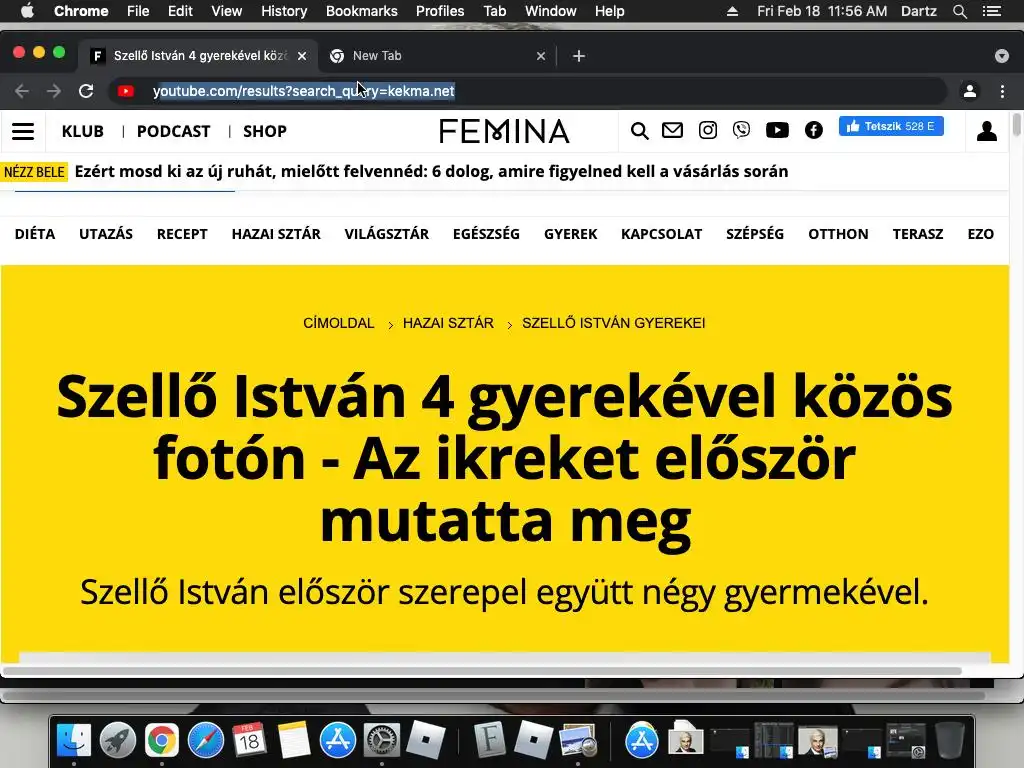This screenshot has width=1024, height=768.
Task: Click the NÉZZ BELE yellow label
Action: [34, 172]
